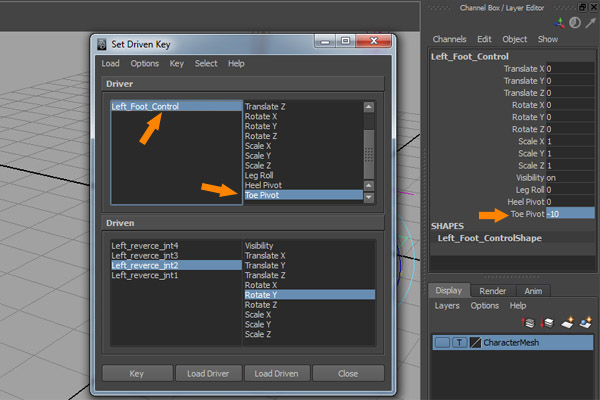The image size is (600, 400).
Task: Click the hyperbolic arrow icon in Channel Box
Action: click(x=590, y=23)
